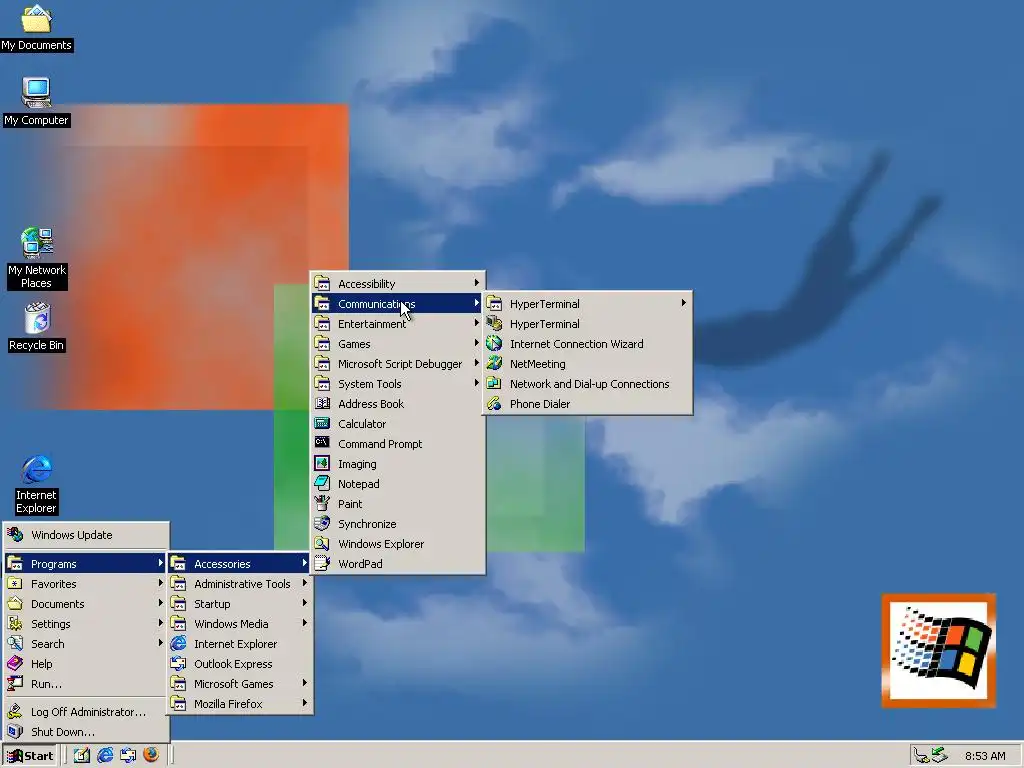Viewport: 1024px width, 768px height.
Task: Click the system tray clock
Action: click(985, 756)
